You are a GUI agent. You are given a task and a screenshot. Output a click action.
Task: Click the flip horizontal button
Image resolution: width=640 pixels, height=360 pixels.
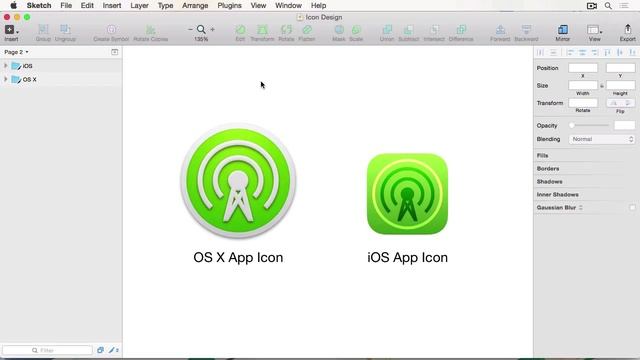click(x=613, y=103)
